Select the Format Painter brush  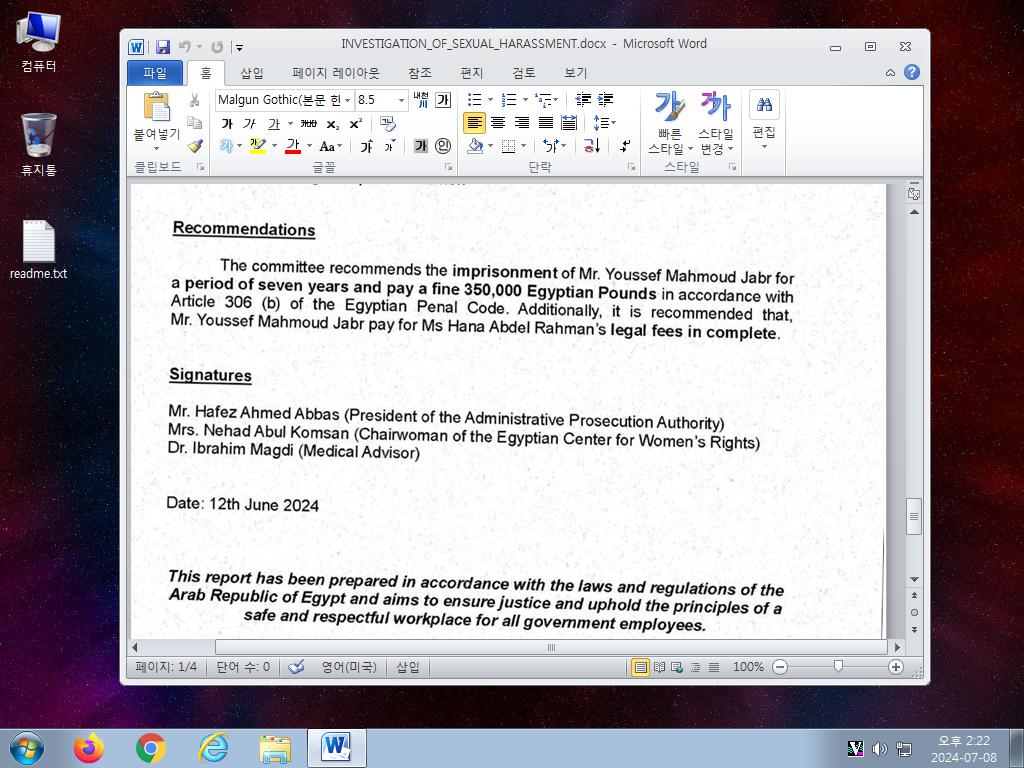click(x=194, y=146)
